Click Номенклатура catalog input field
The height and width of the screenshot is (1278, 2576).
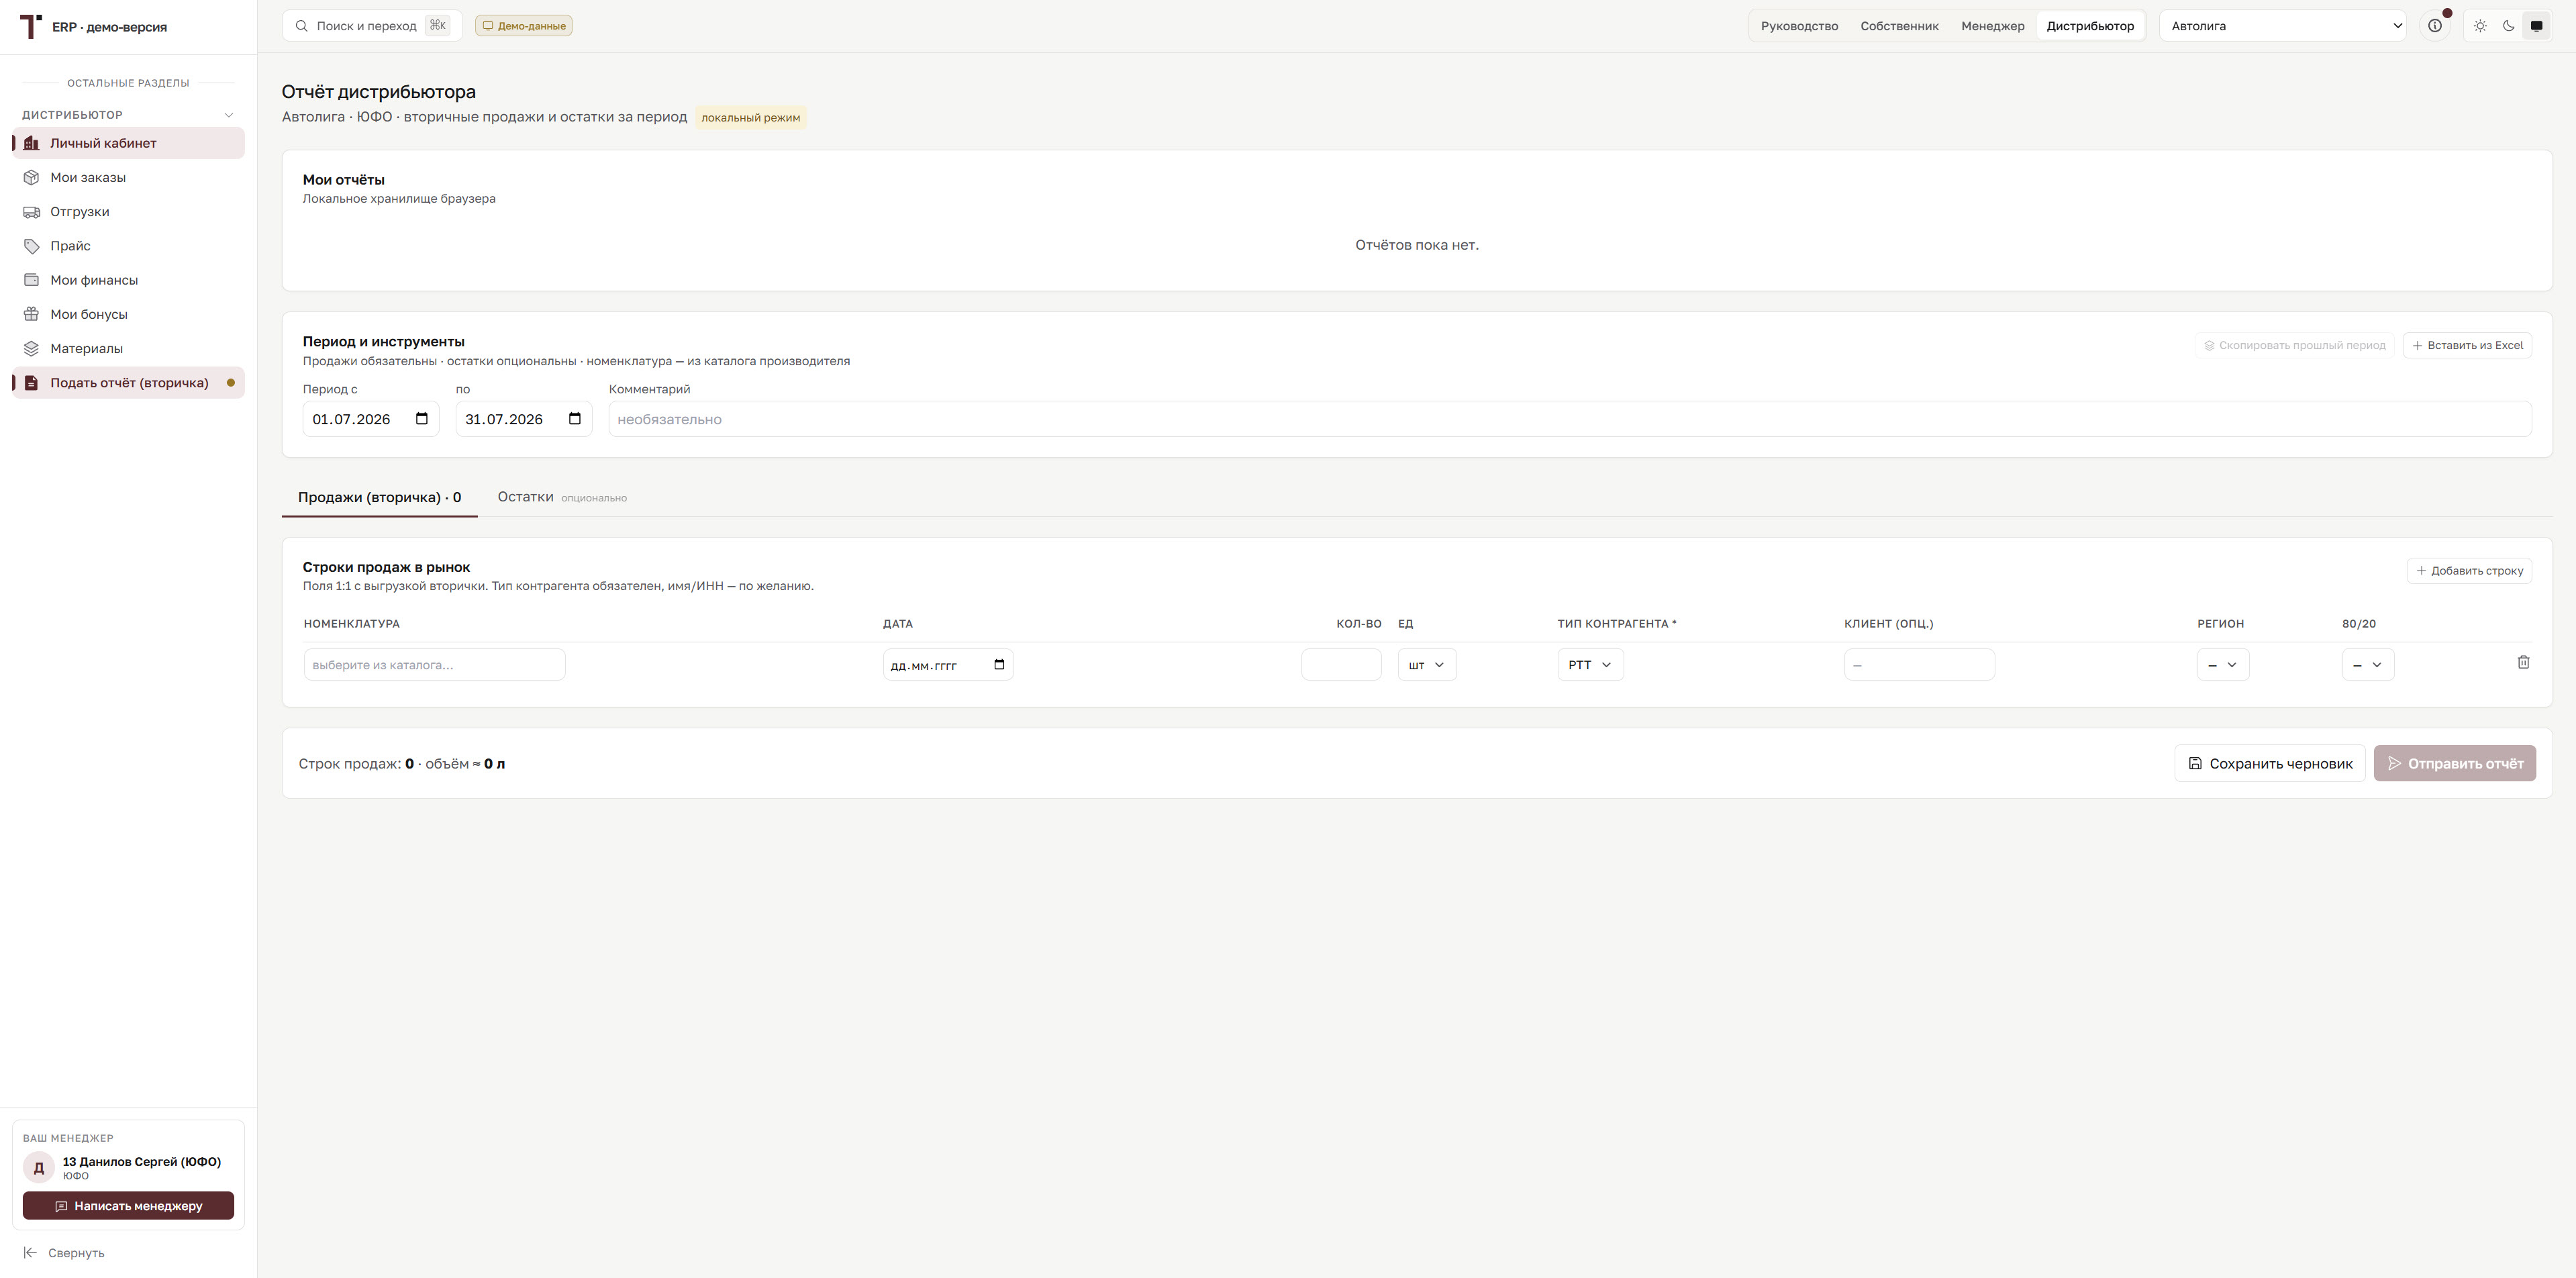click(x=435, y=665)
